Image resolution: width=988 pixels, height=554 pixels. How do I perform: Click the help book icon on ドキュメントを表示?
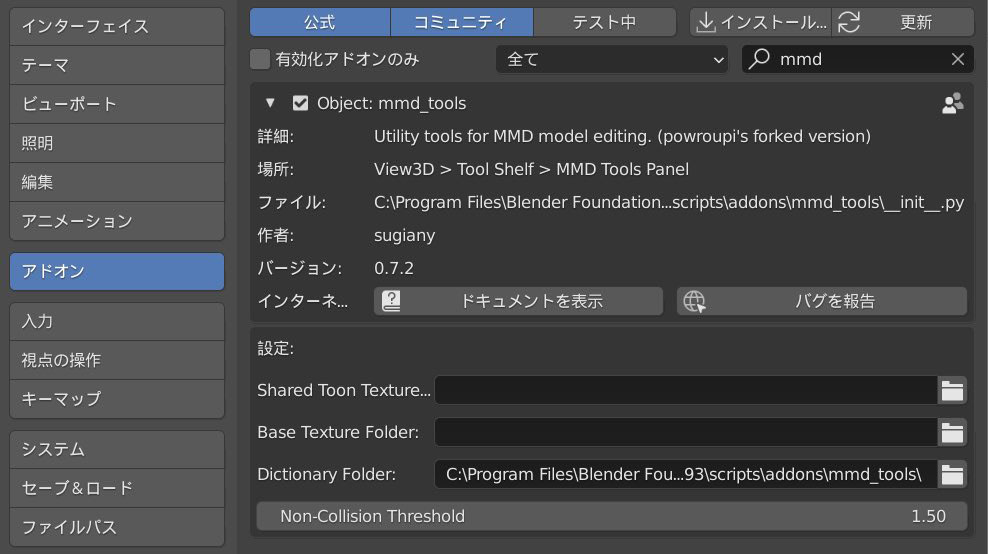tap(391, 301)
